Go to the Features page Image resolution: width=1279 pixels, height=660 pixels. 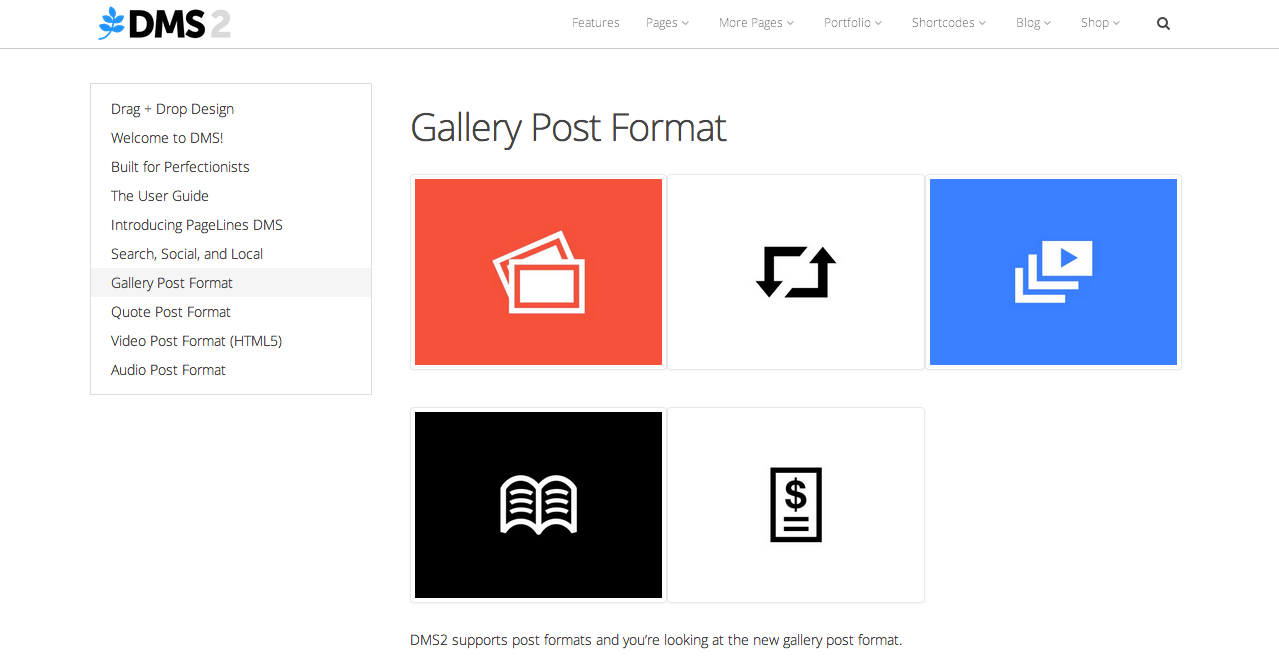(596, 23)
